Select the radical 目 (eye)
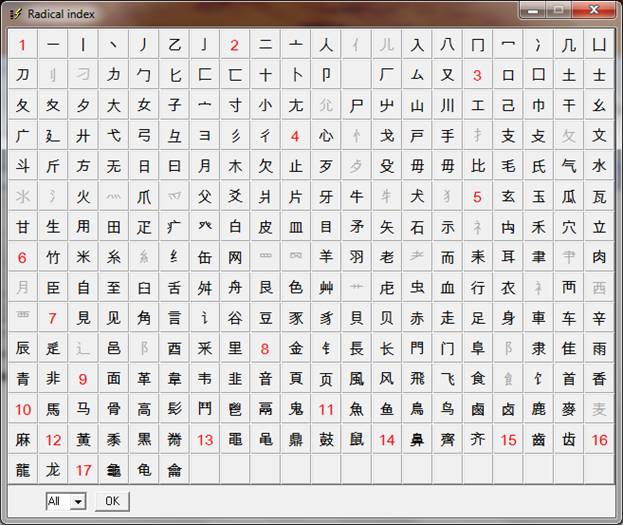The image size is (623, 525). click(x=326, y=227)
